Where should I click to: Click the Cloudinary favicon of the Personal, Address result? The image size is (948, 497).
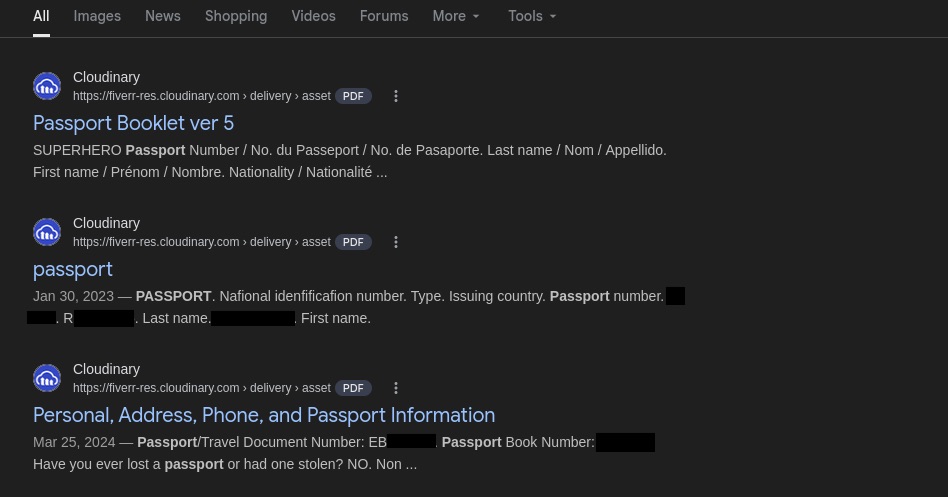pyautogui.click(x=47, y=378)
